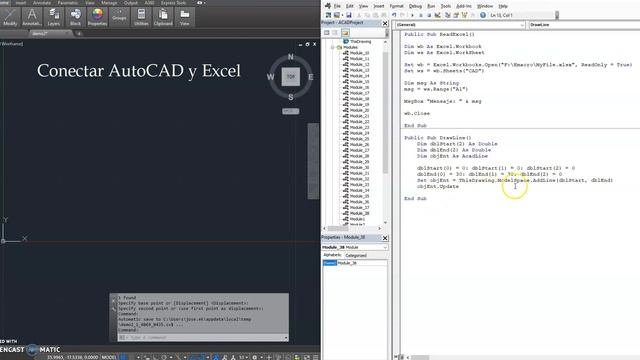Click the command line input field
The width and height of the screenshot is (640, 360).
[202, 338]
